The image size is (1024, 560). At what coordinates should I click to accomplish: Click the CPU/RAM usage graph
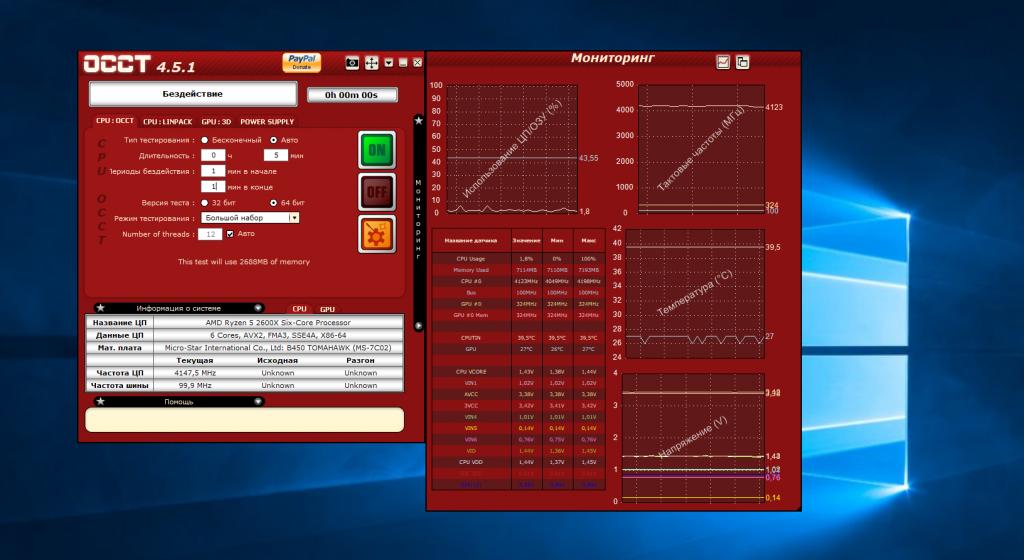[x=511, y=149]
